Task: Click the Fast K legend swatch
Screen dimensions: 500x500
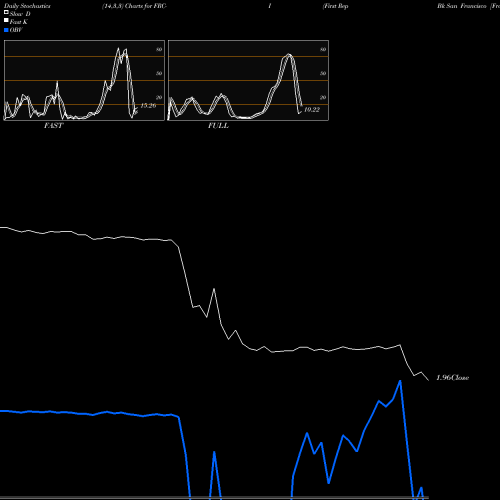Action: pyautogui.click(x=6, y=20)
